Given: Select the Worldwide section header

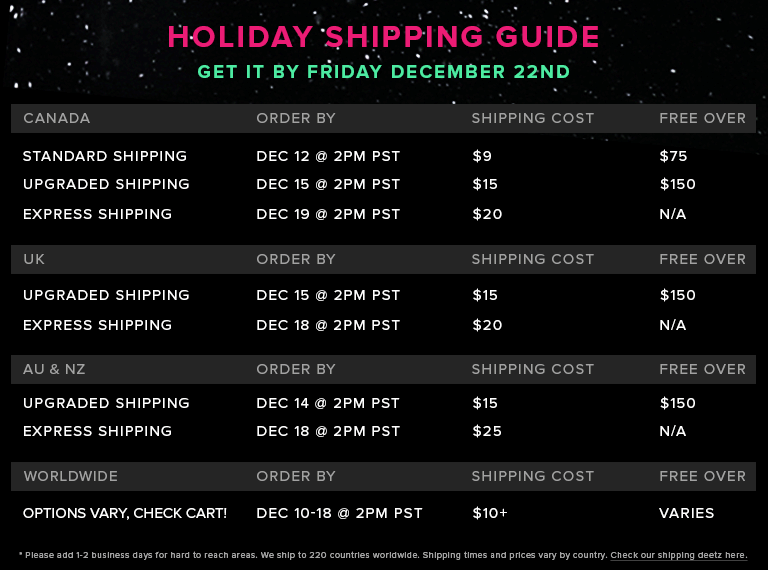Looking at the screenshot, I should click(x=71, y=476).
